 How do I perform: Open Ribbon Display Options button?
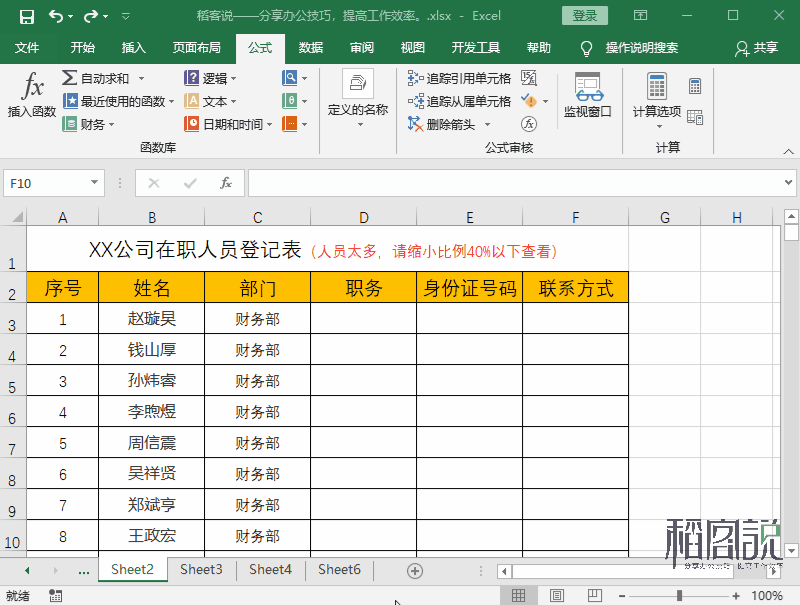(640, 16)
